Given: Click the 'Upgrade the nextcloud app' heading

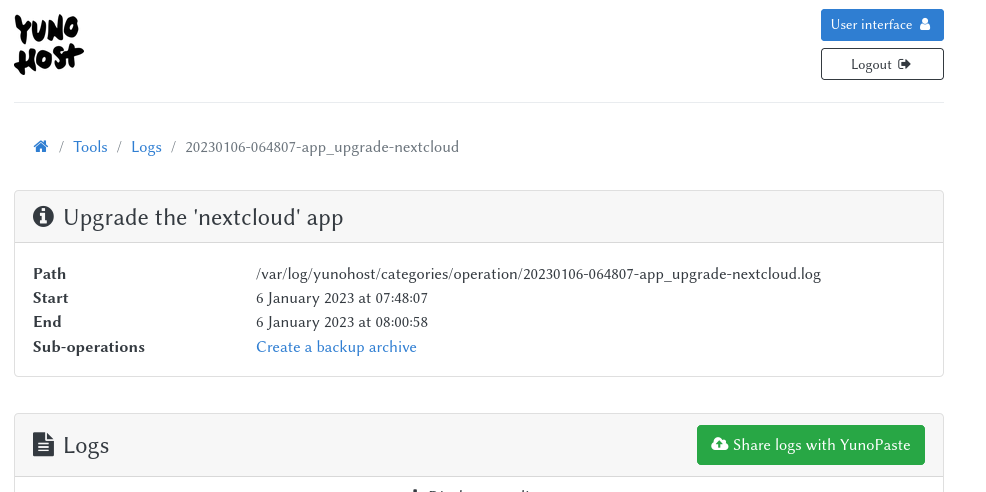Looking at the screenshot, I should click(x=203, y=218).
